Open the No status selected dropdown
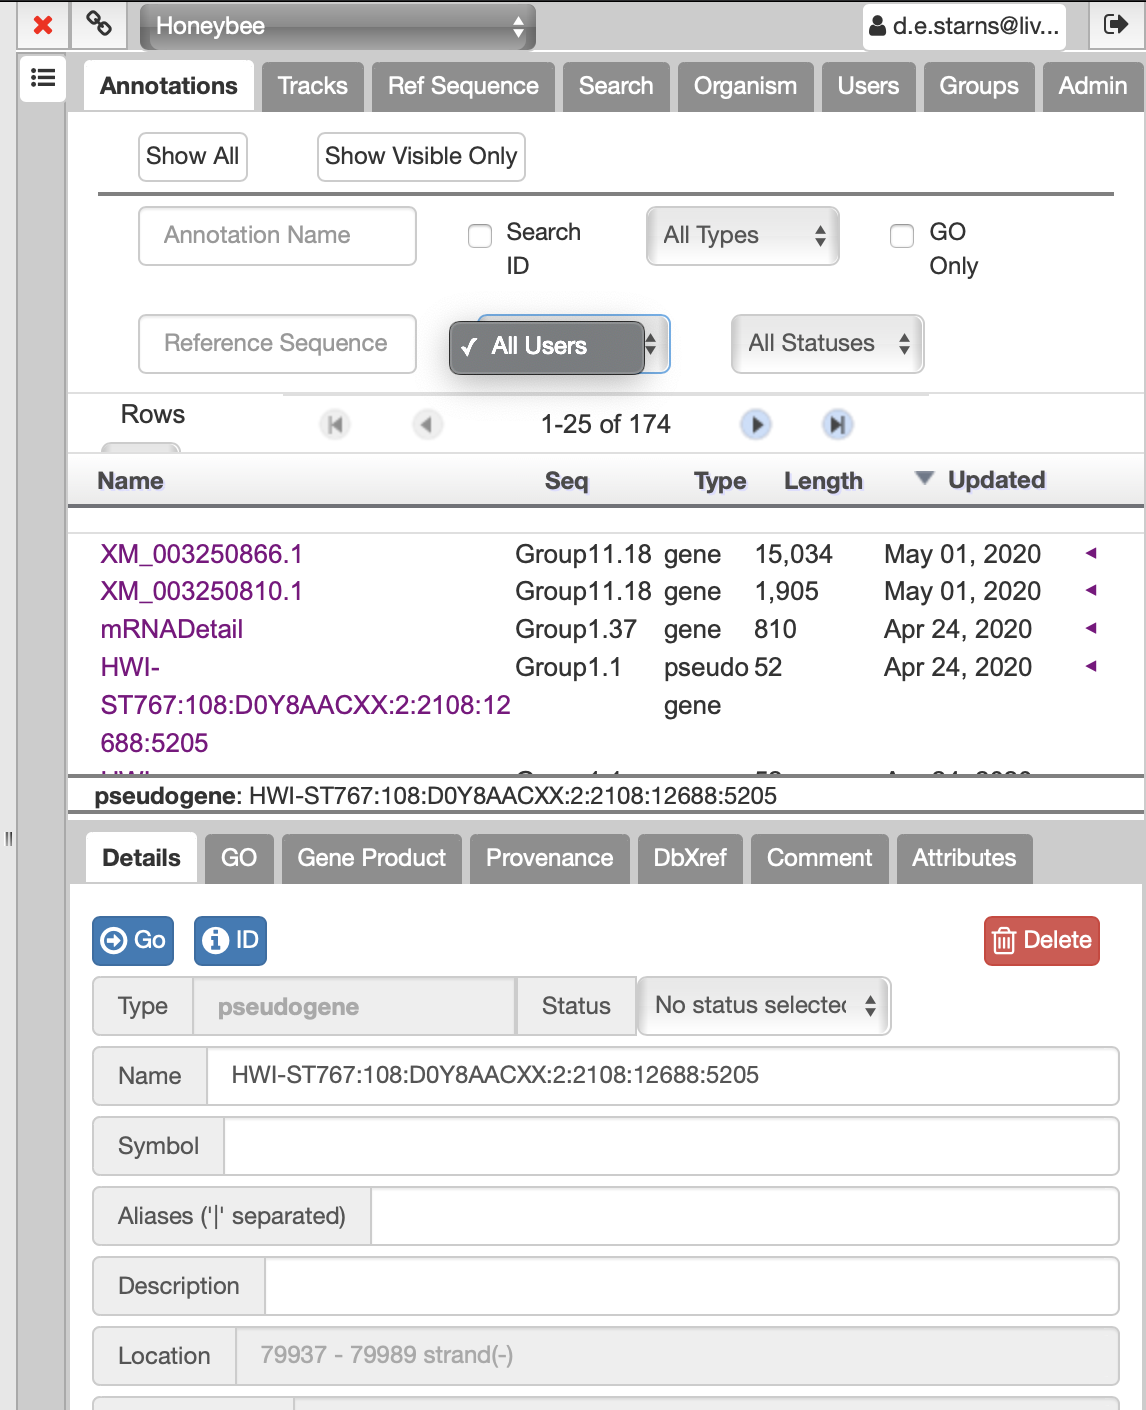The height and width of the screenshot is (1410, 1146). [763, 1006]
